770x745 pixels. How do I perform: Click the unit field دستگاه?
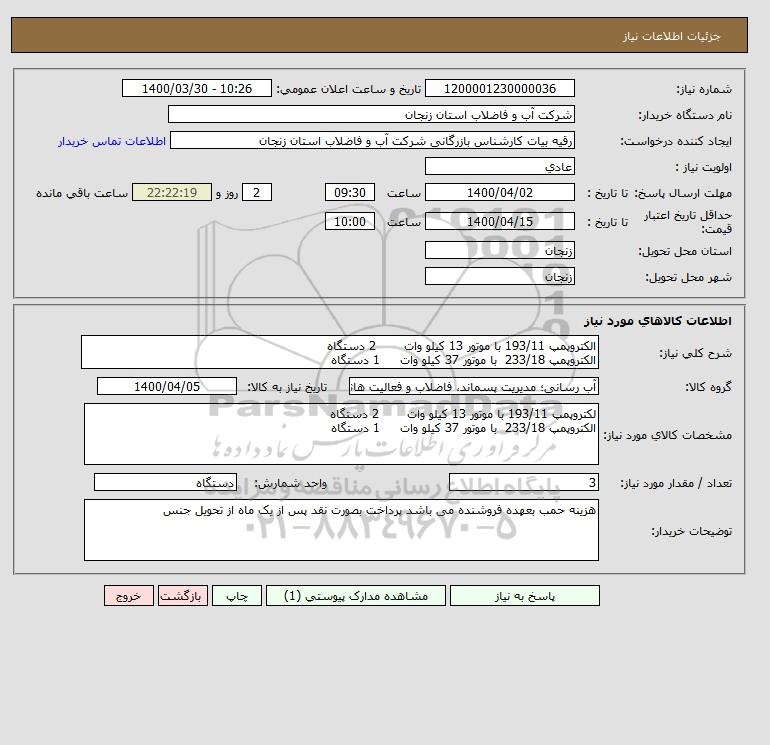point(165,483)
